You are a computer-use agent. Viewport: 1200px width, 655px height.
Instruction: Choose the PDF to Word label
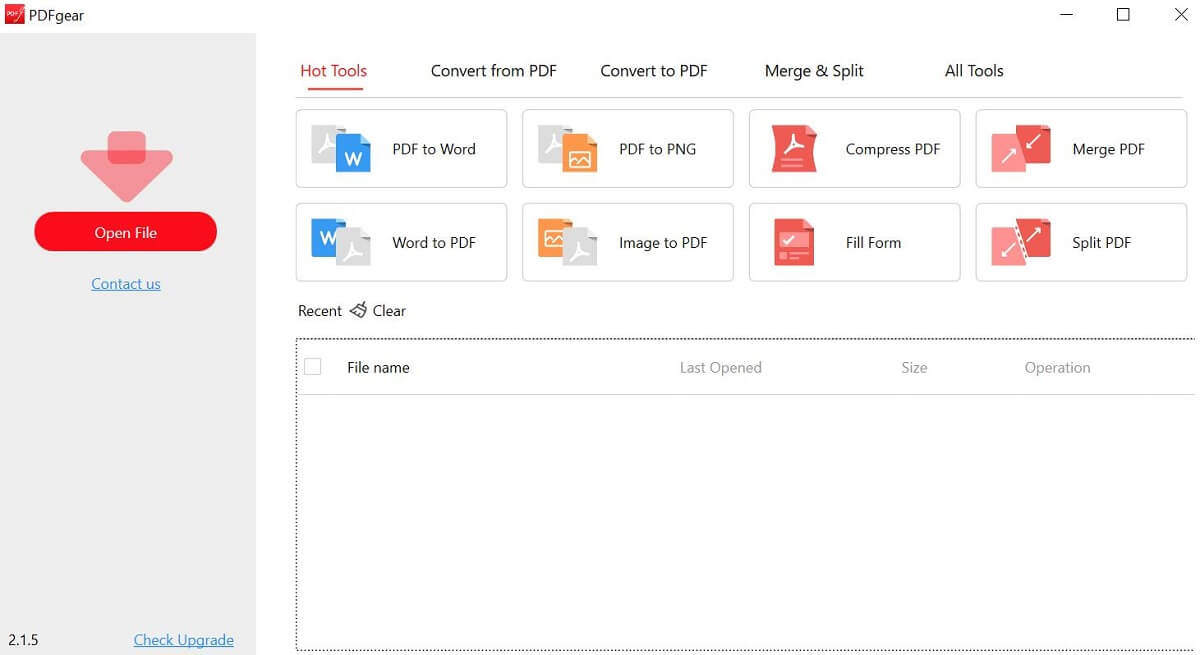point(434,149)
